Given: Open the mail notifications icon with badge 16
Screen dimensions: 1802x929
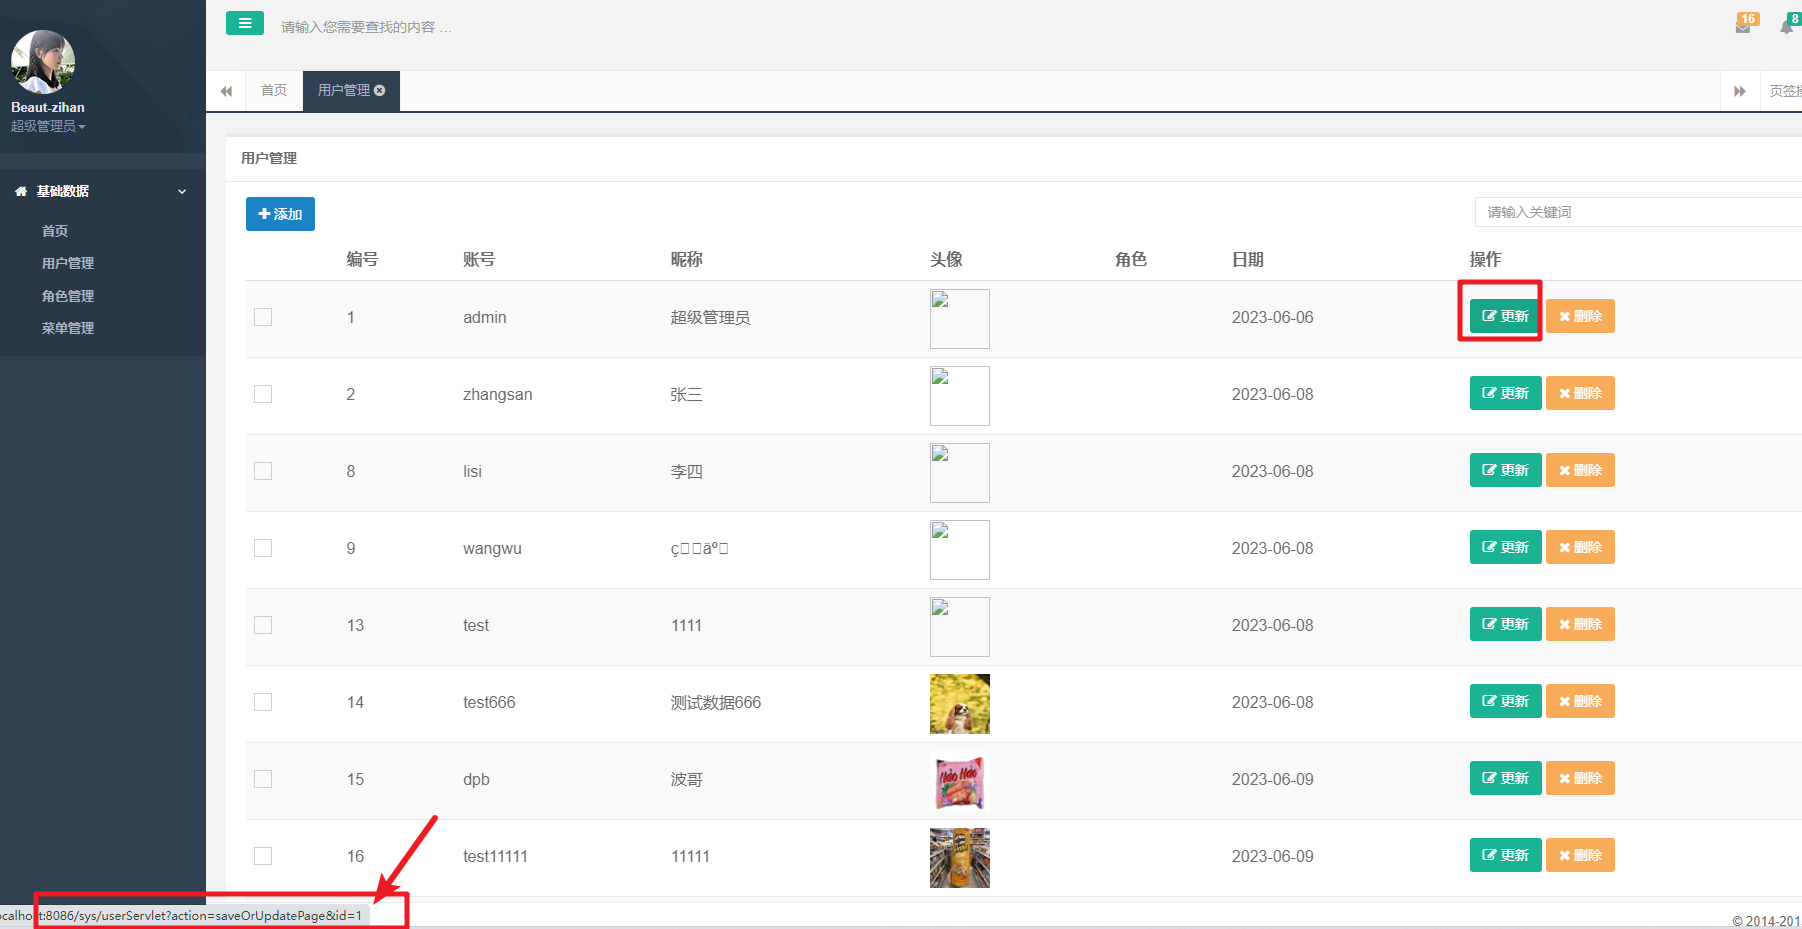Looking at the screenshot, I should pyautogui.click(x=1744, y=25).
